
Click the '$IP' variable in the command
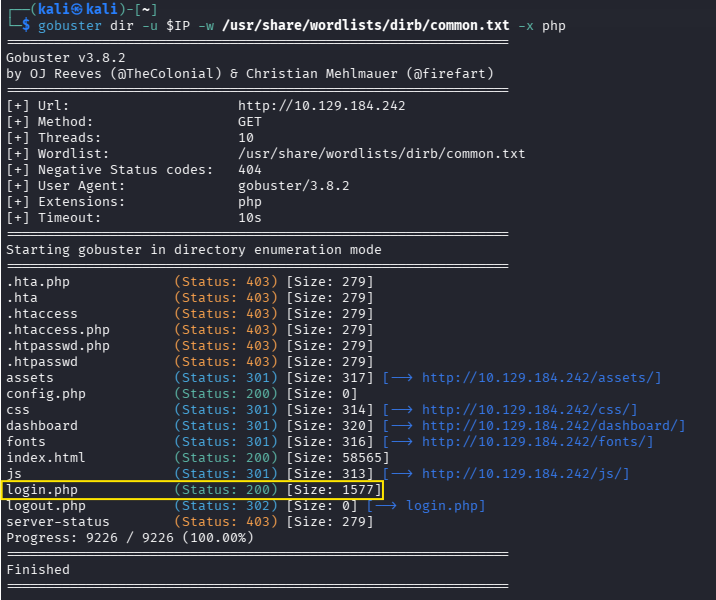[x=178, y=26]
